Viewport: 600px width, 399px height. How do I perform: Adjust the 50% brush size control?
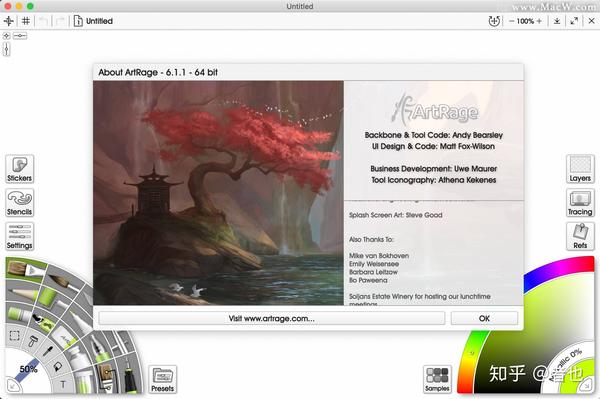28,369
